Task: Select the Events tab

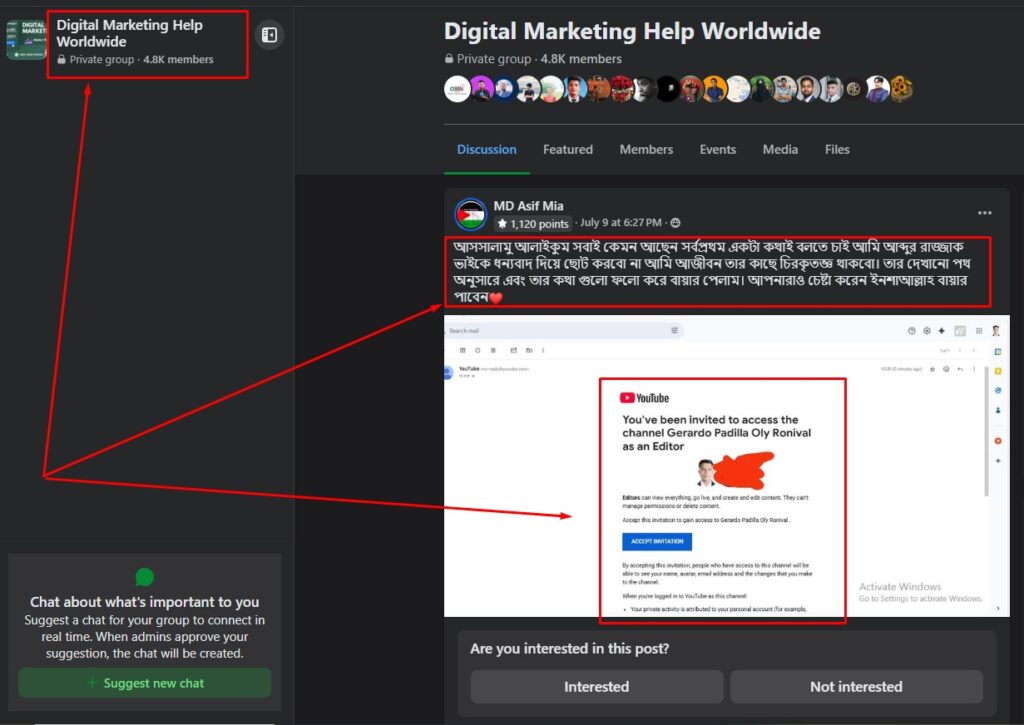Action: [718, 150]
